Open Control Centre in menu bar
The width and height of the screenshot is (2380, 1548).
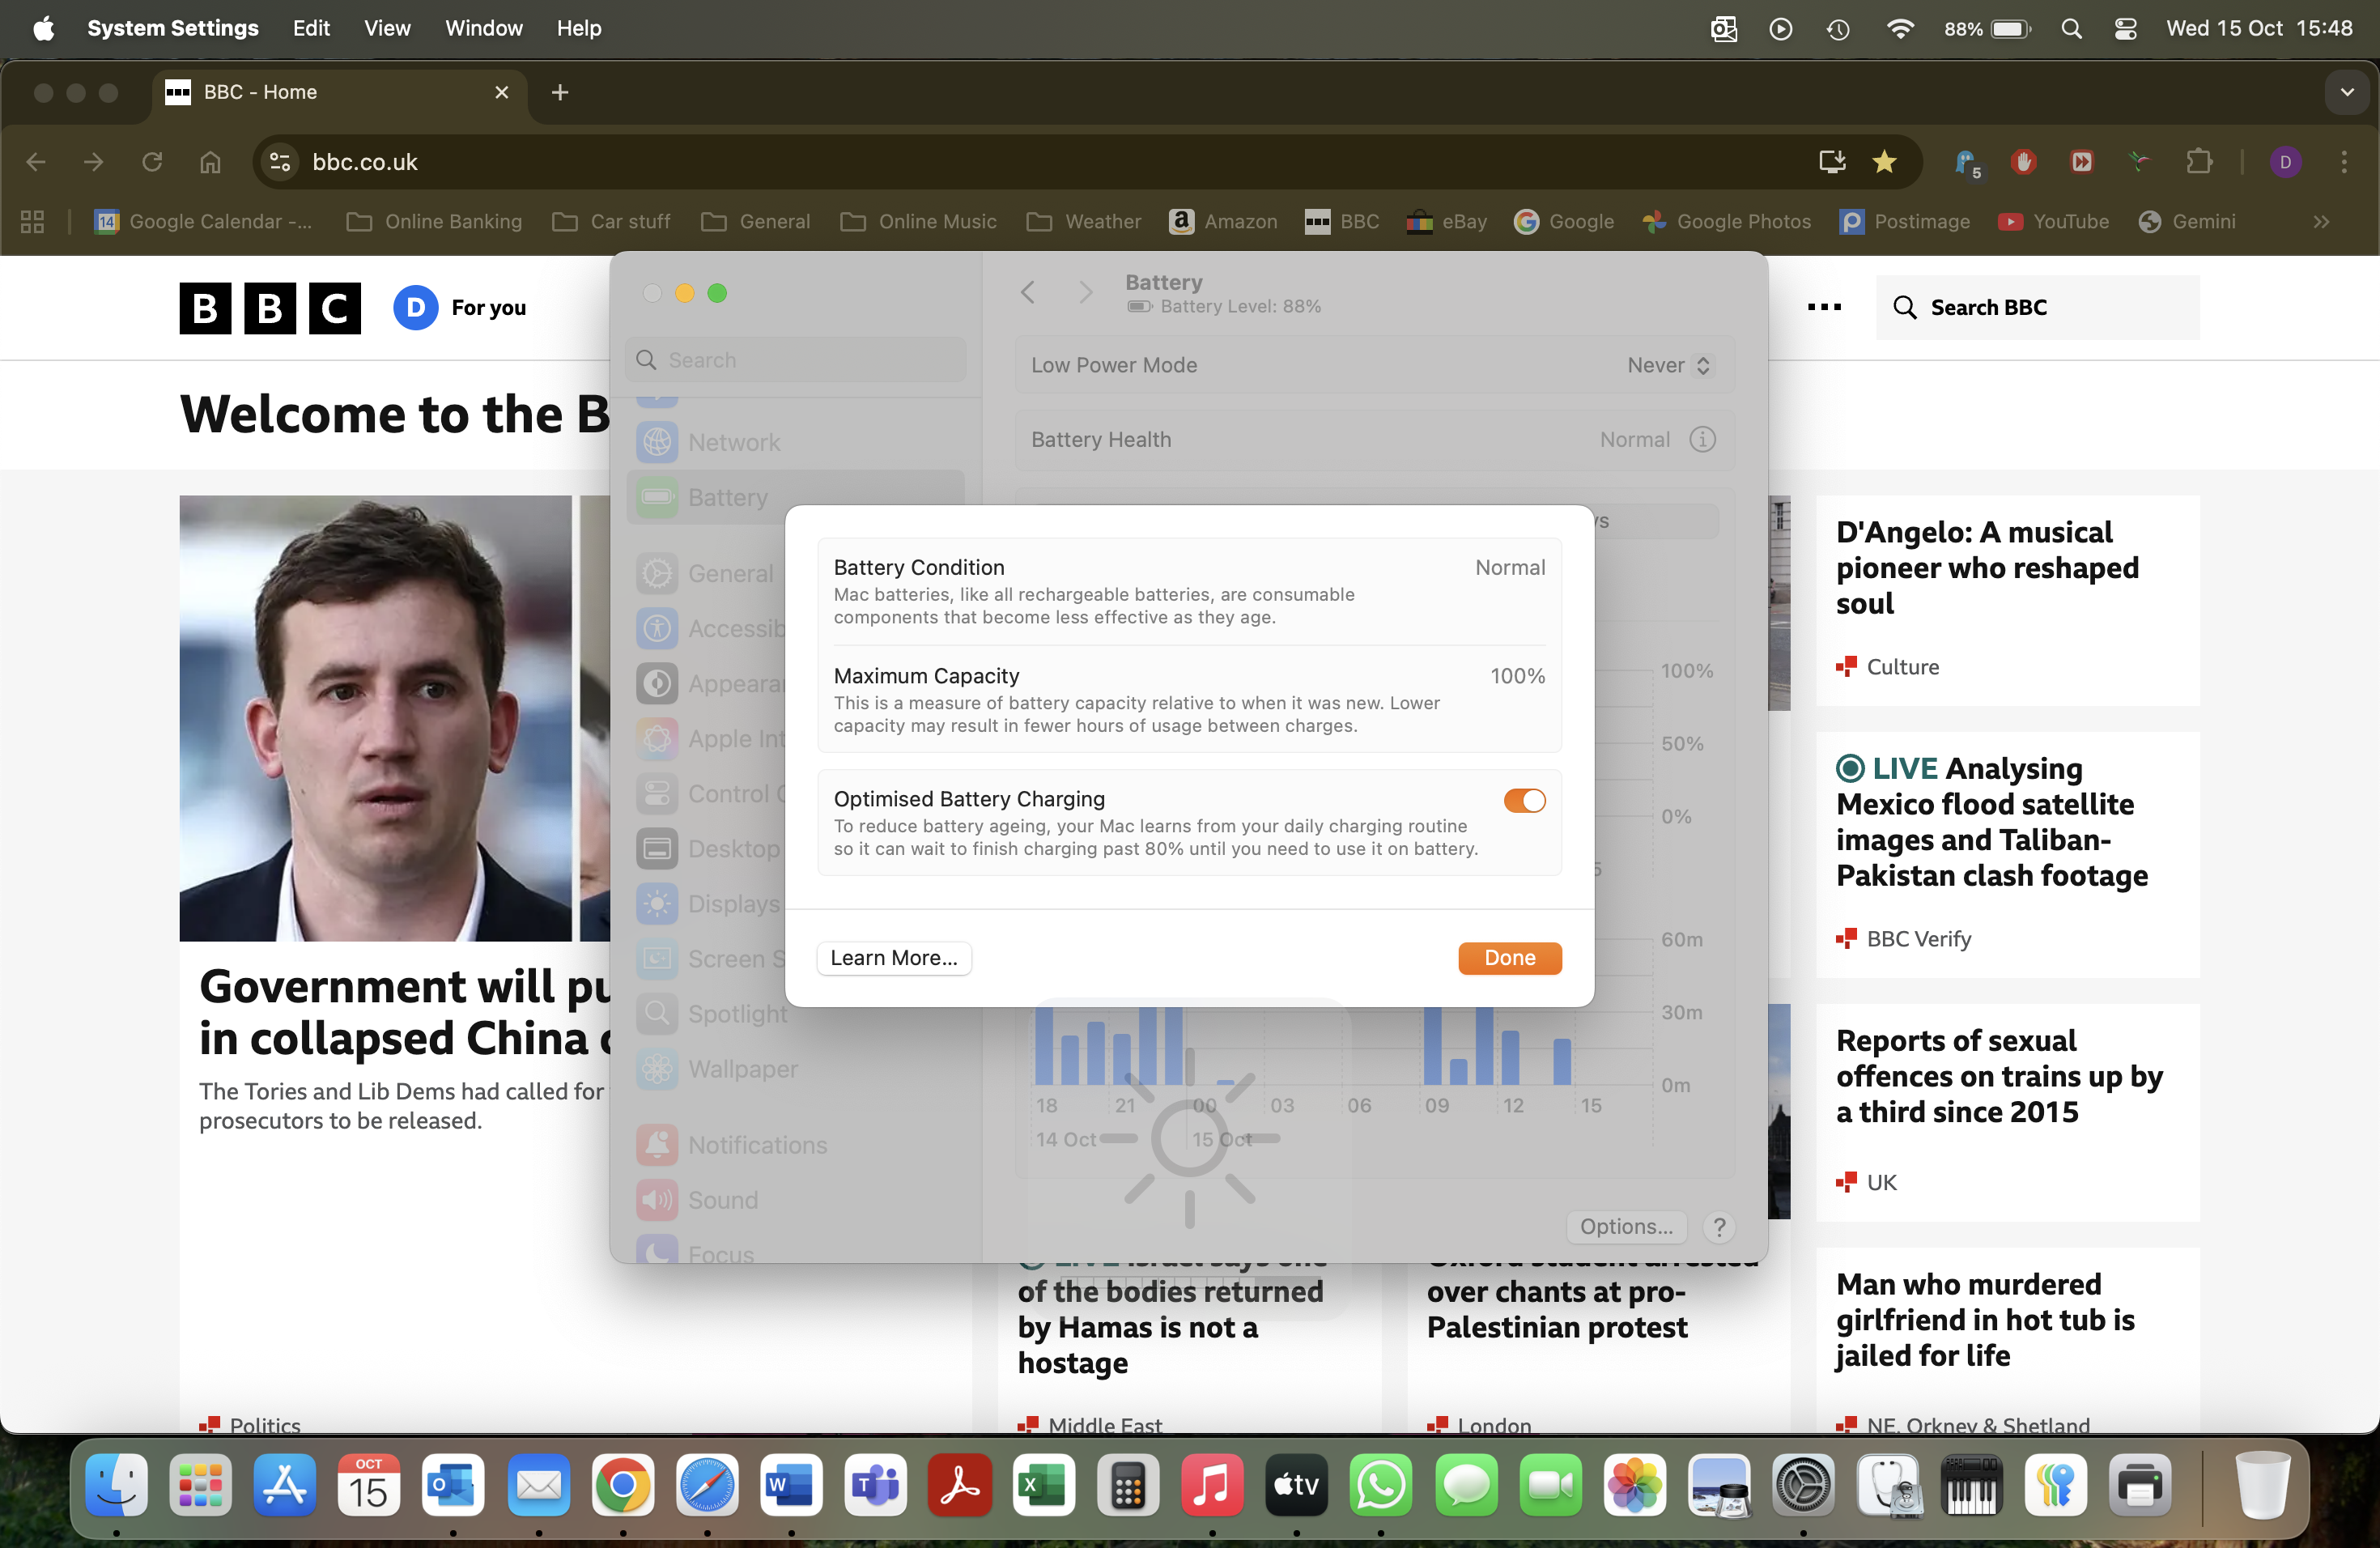point(2126,28)
